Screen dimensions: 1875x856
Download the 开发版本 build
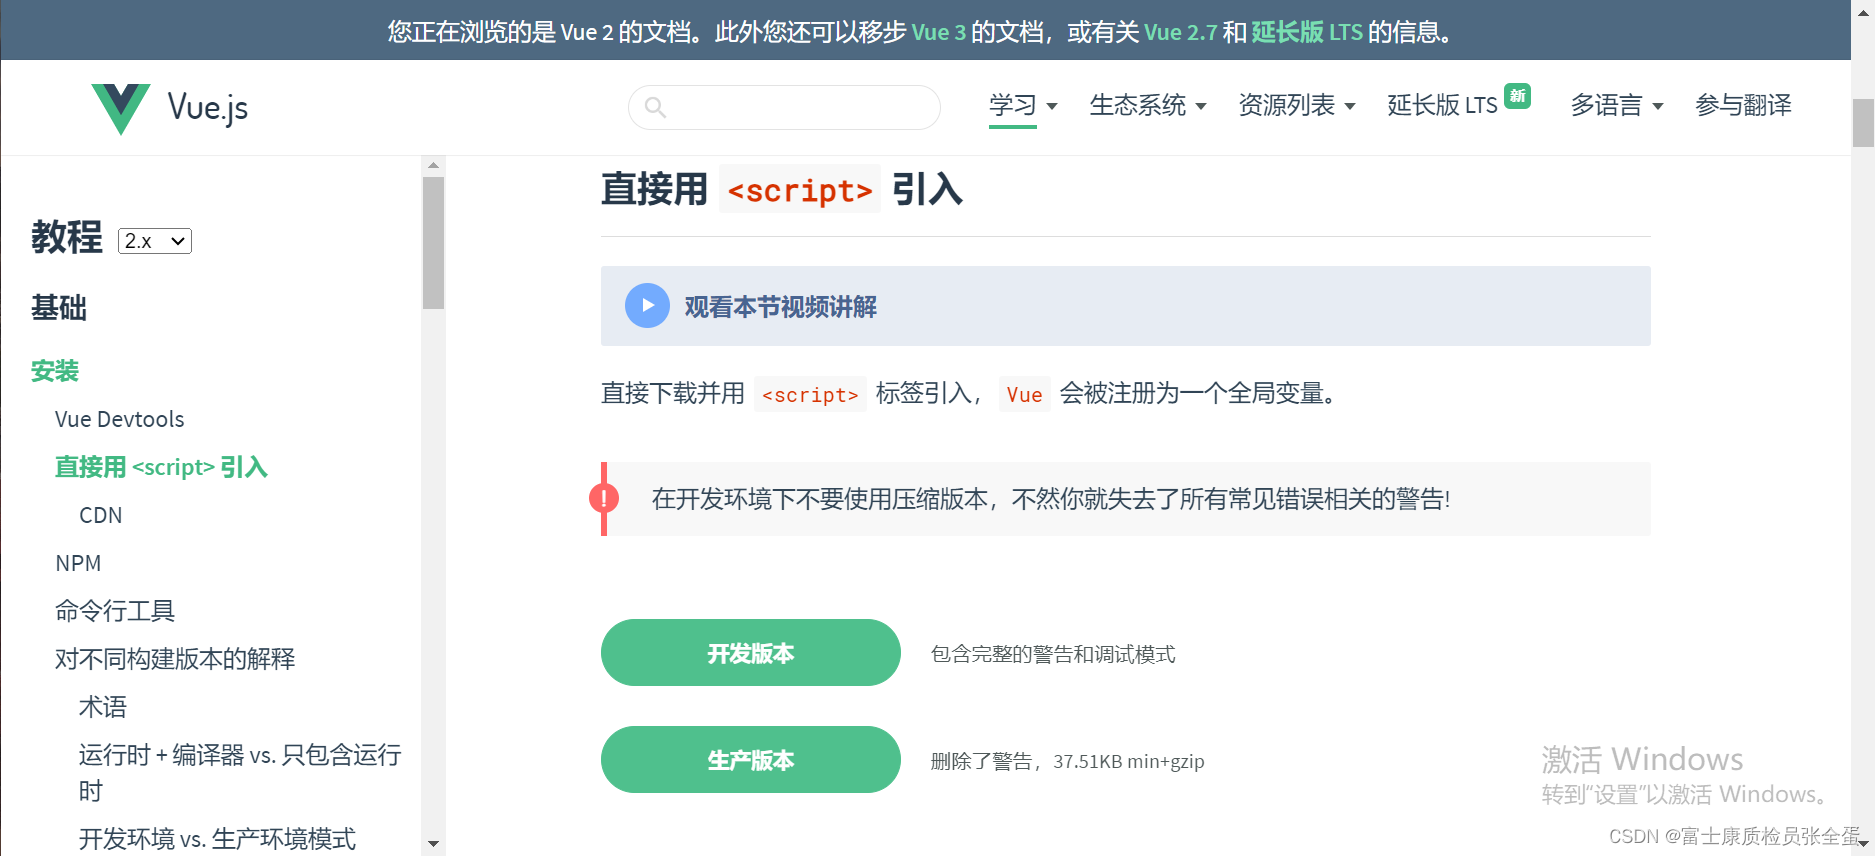(751, 653)
